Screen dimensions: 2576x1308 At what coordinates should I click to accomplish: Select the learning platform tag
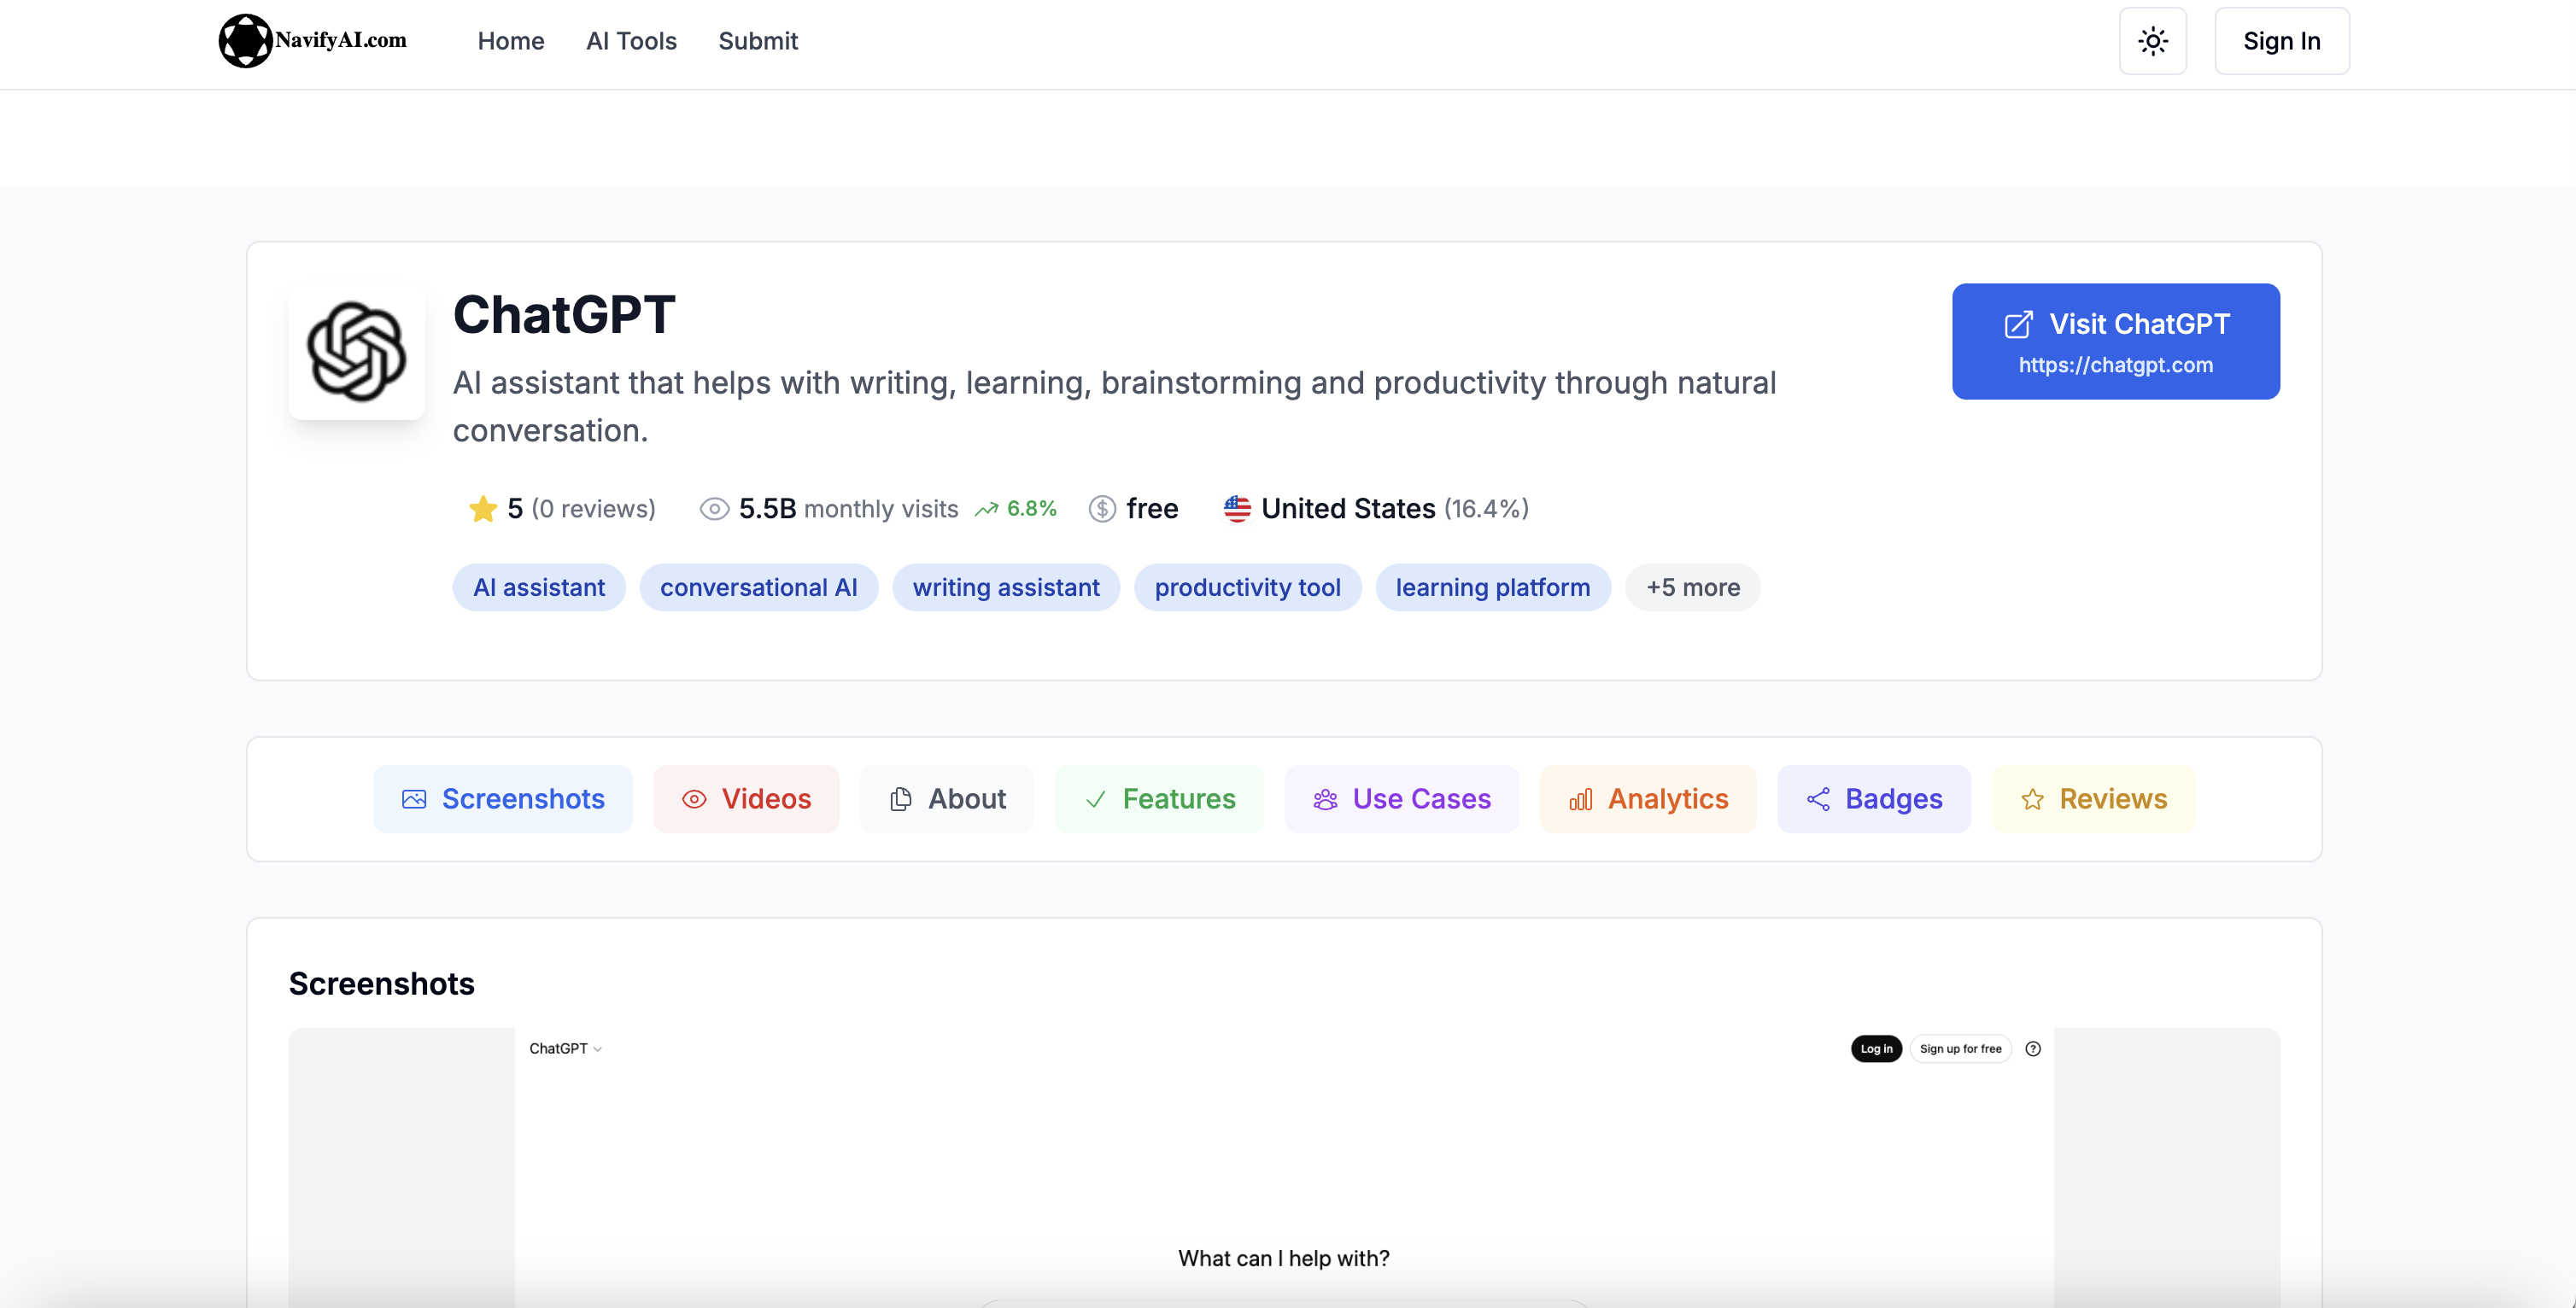(x=1493, y=587)
